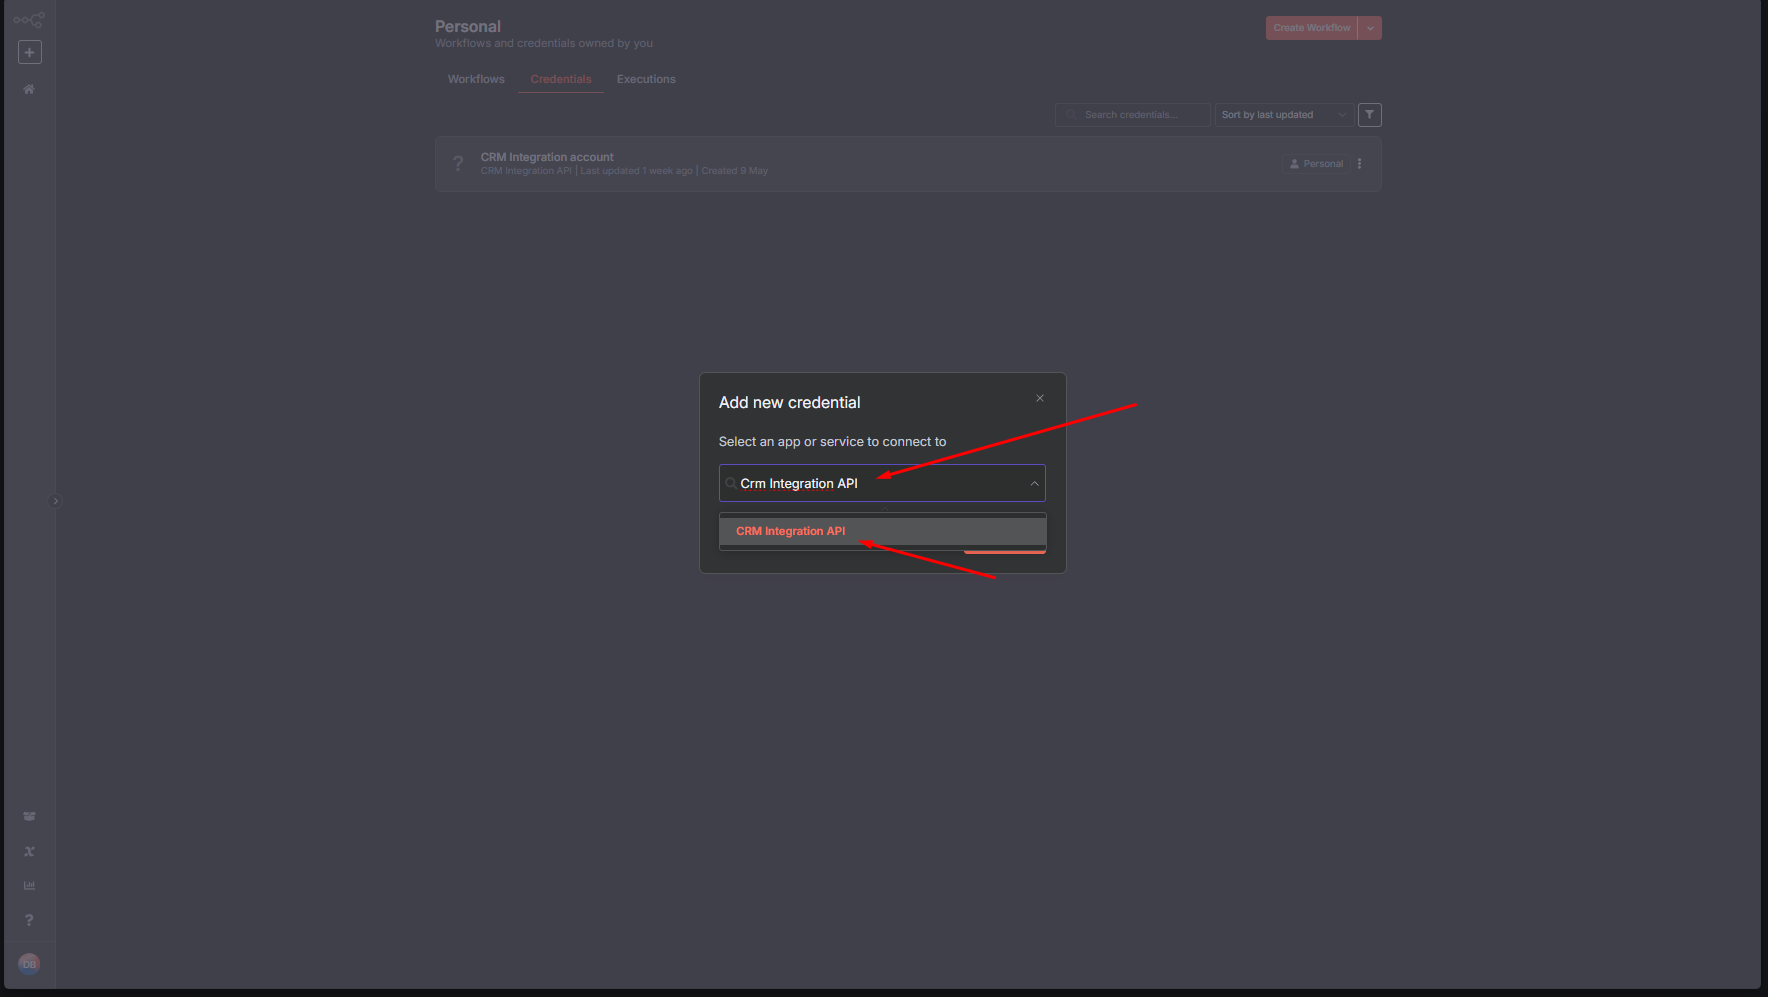Click the n8n logo in the sidebar
The width and height of the screenshot is (1768, 997).
tap(29, 19)
